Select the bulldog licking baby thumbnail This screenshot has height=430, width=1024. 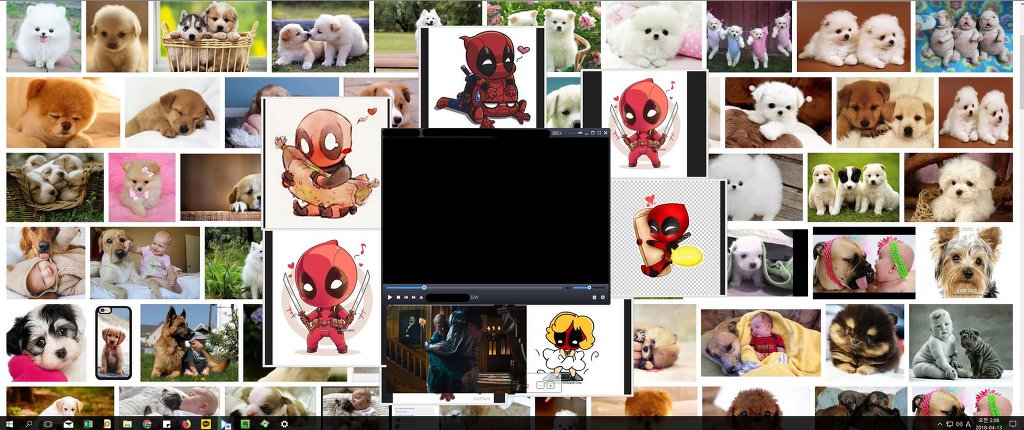click(864, 263)
